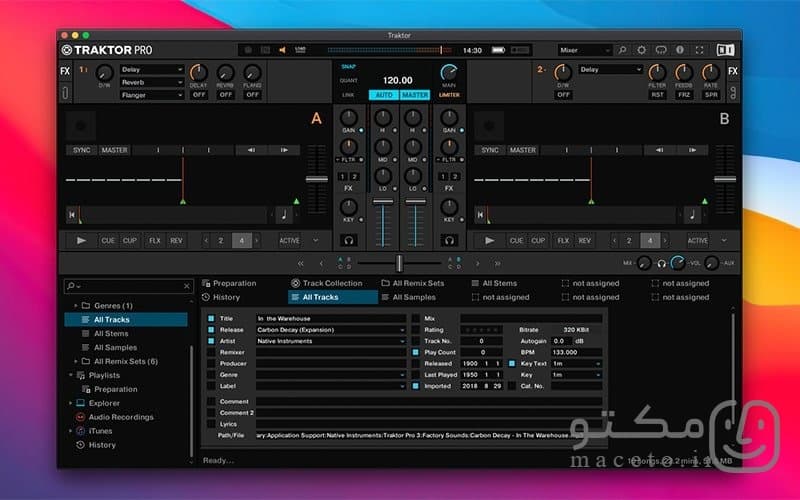
Task: Click the browser search field
Action: click(x=129, y=286)
